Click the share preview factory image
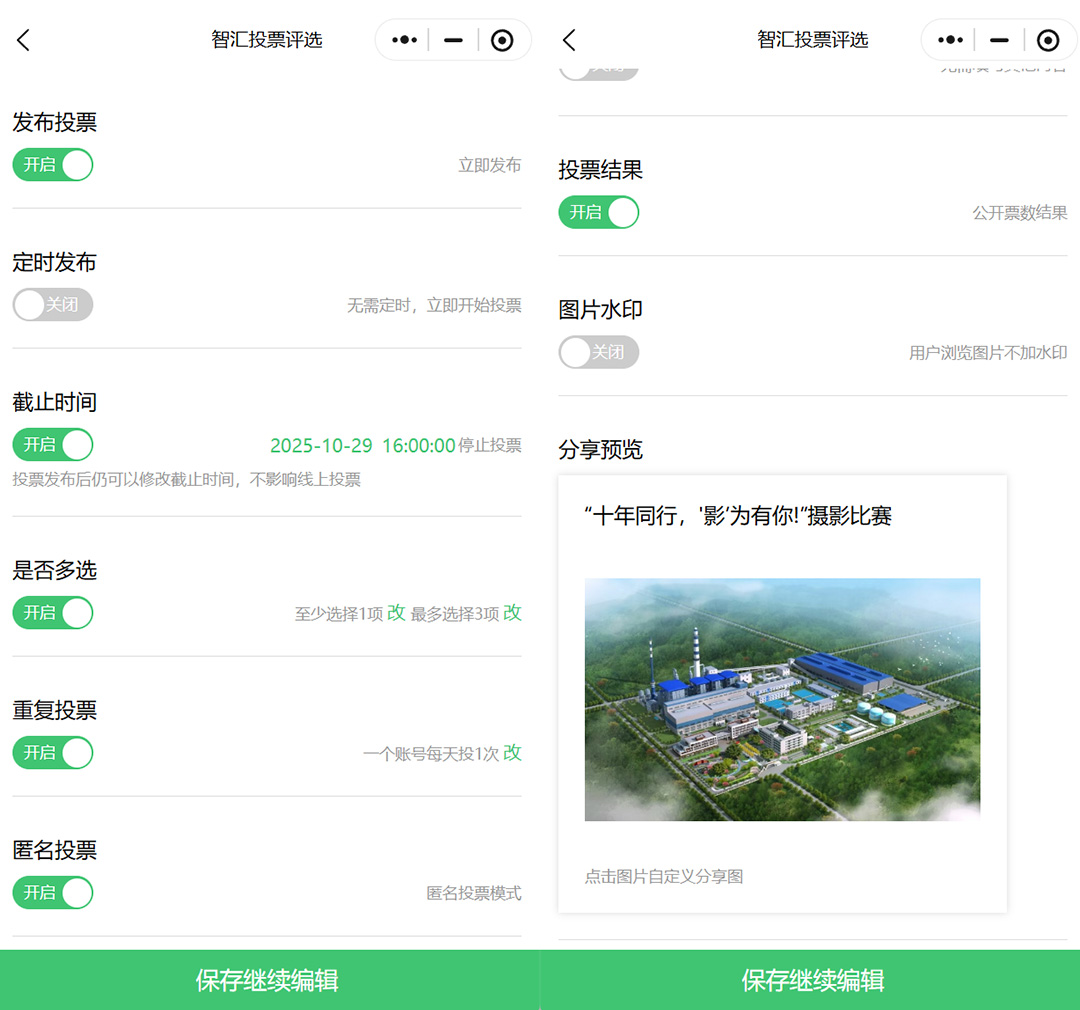This screenshot has width=1080, height=1010. click(782, 699)
